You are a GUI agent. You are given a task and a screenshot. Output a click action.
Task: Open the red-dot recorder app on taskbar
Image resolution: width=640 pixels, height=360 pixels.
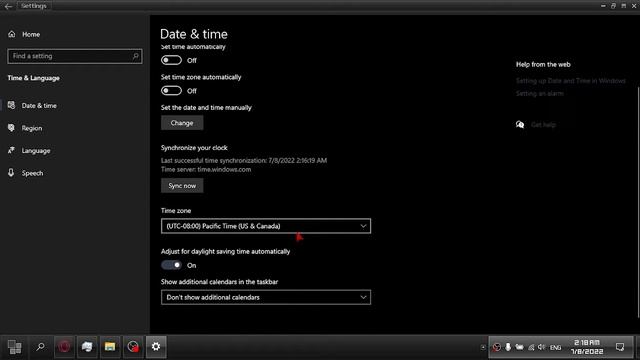pyautogui.click(x=133, y=347)
